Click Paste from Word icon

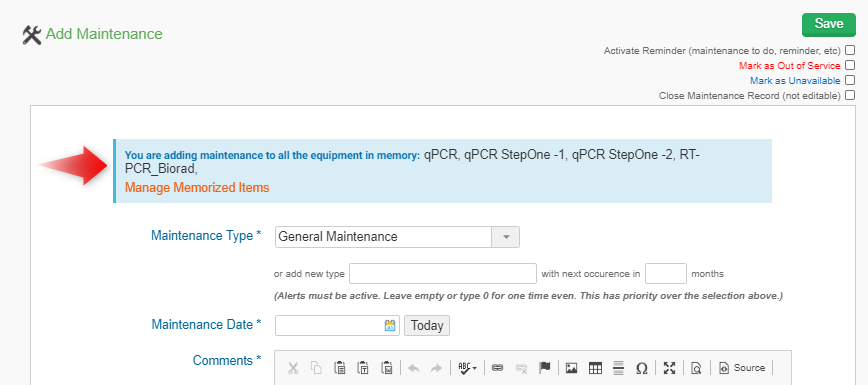coord(386,367)
